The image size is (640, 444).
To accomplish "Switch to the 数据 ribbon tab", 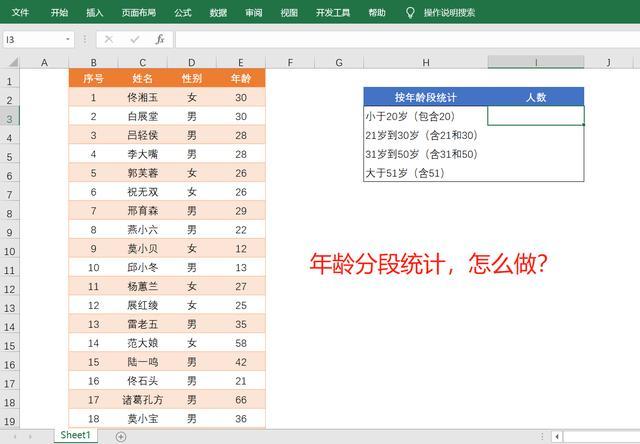I will pyautogui.click(x=218, y=13).
